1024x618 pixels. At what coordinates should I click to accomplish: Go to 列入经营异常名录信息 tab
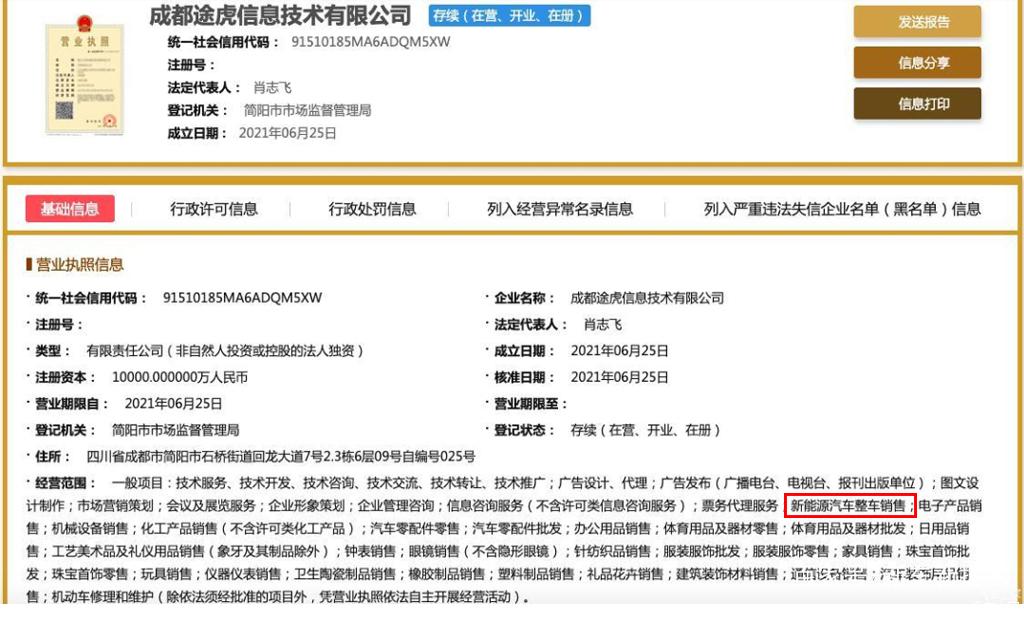pyautogui.click(x=560, y=209)
